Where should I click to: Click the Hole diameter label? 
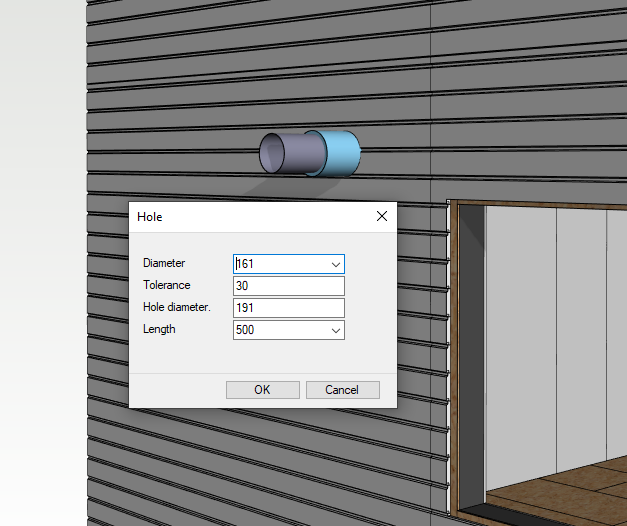(176, 308)
